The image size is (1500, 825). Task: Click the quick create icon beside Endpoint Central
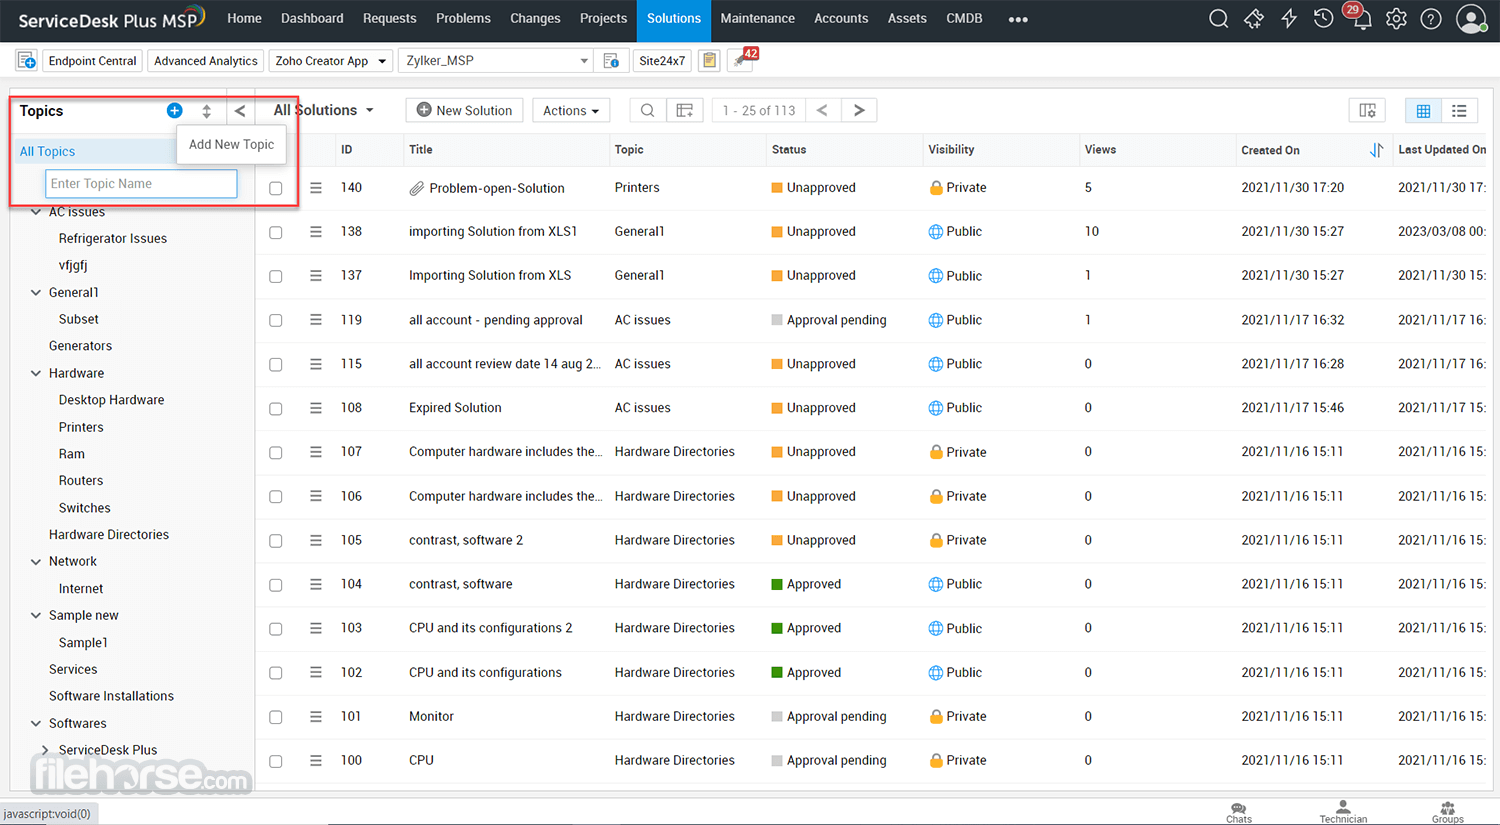27,61
